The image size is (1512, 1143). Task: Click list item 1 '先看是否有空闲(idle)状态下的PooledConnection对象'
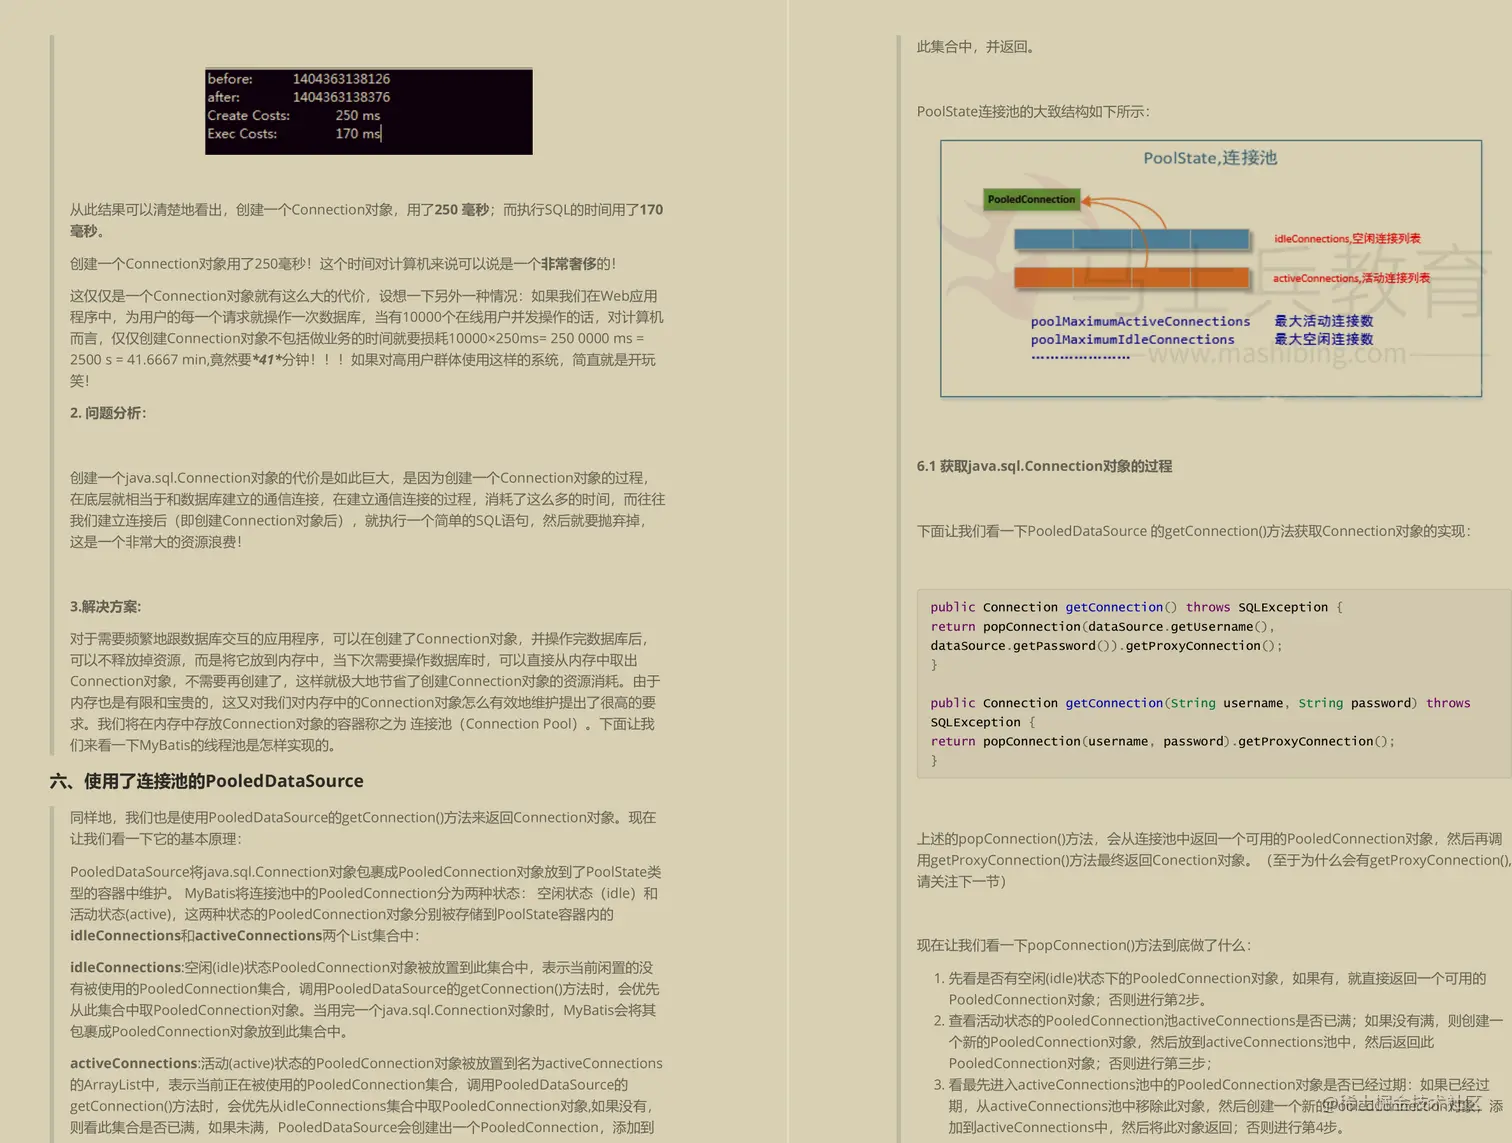(1217, 989)
